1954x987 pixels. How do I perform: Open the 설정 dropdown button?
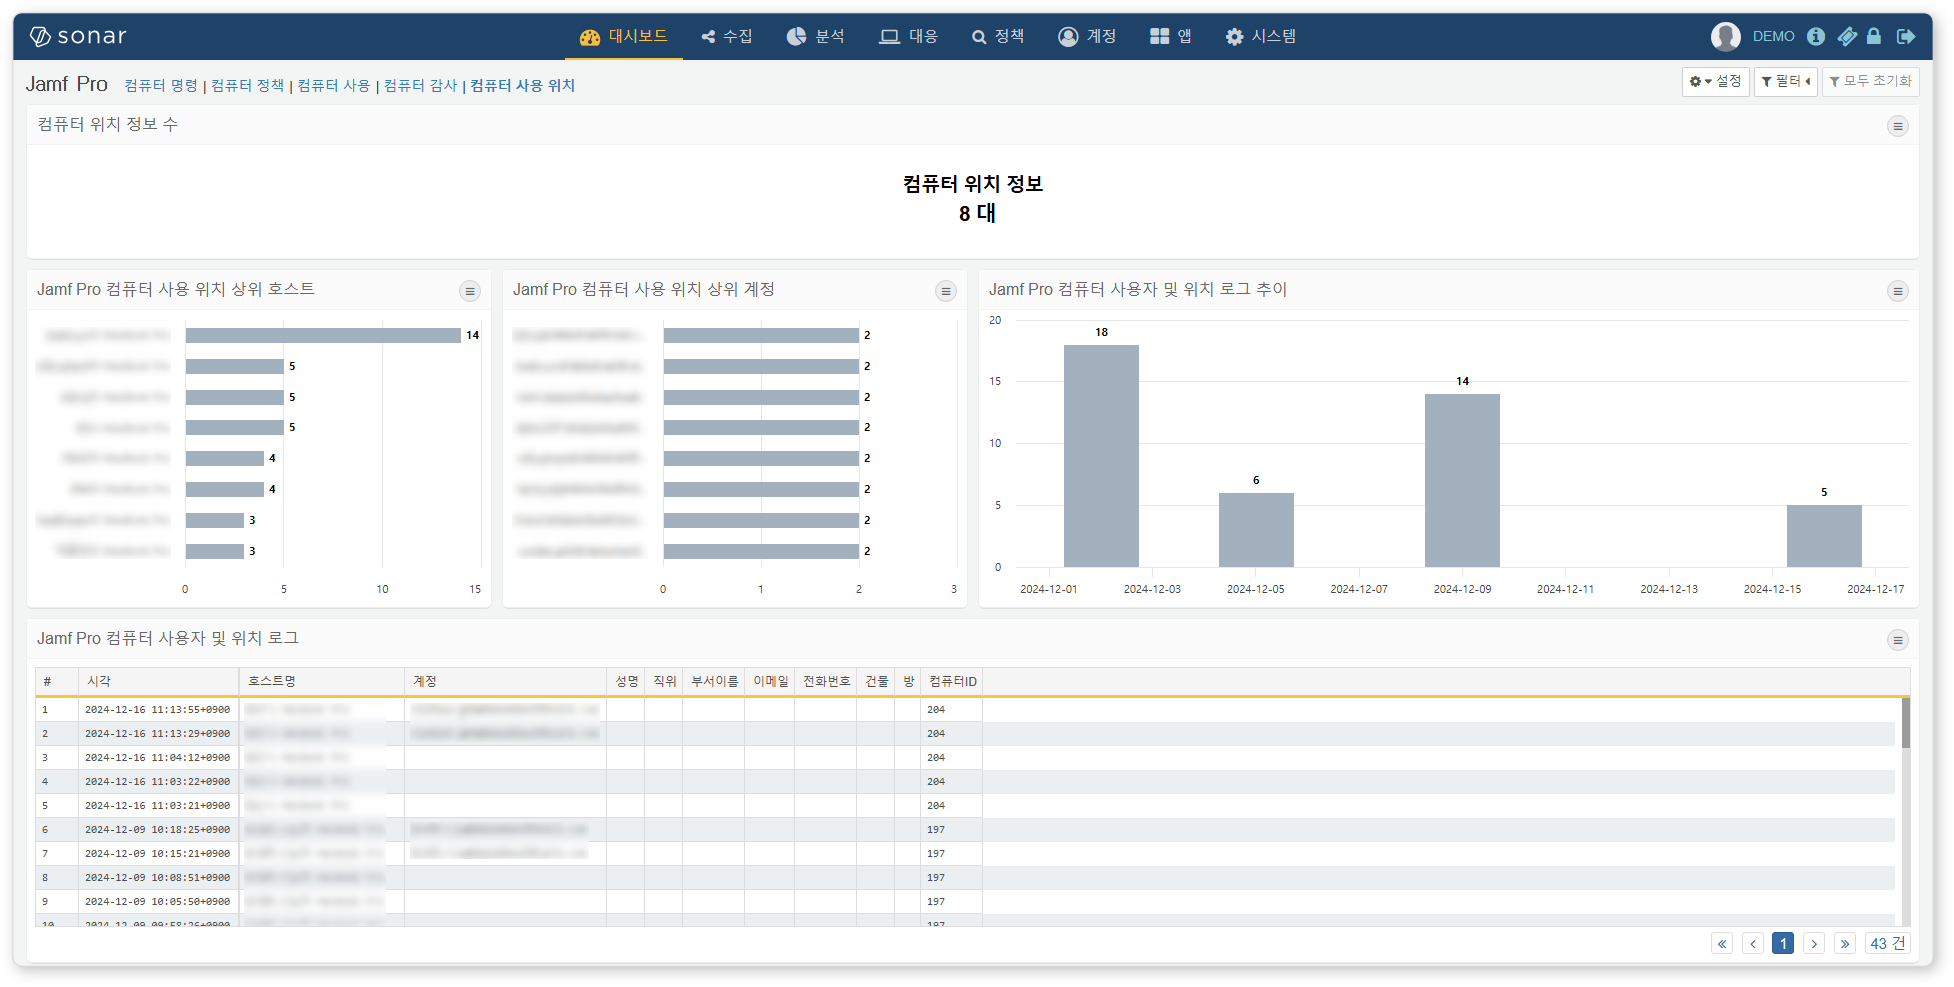click(x=1715, y=82)
